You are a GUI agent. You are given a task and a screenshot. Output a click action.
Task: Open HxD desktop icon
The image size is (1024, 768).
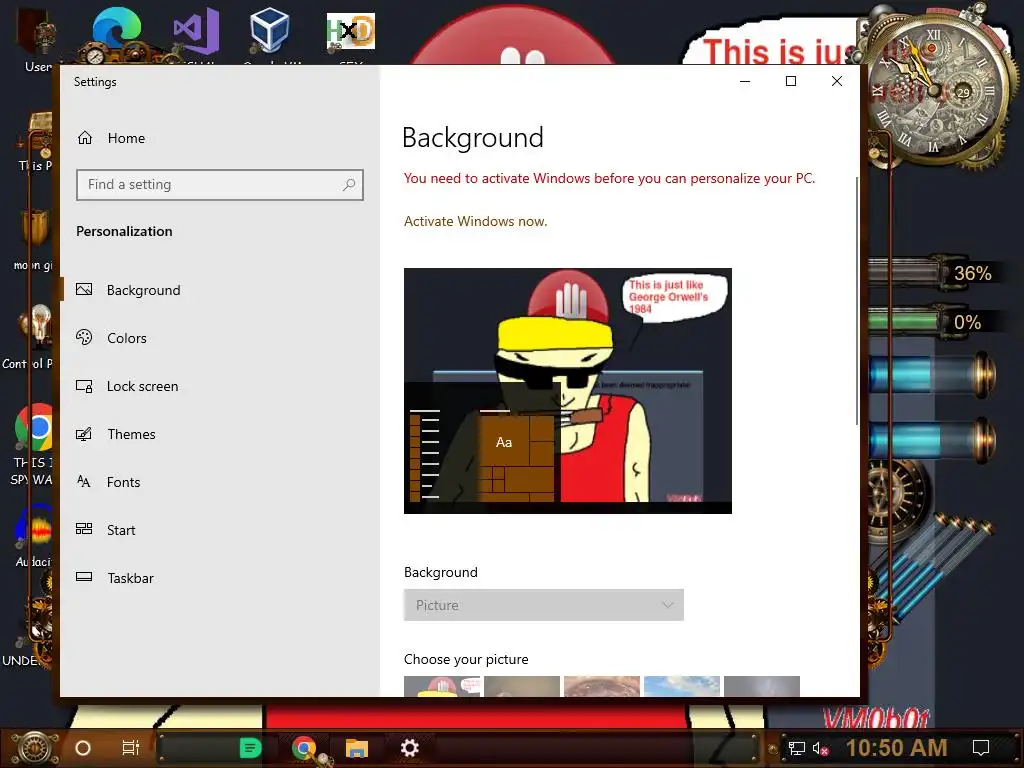tap(351, 31)
